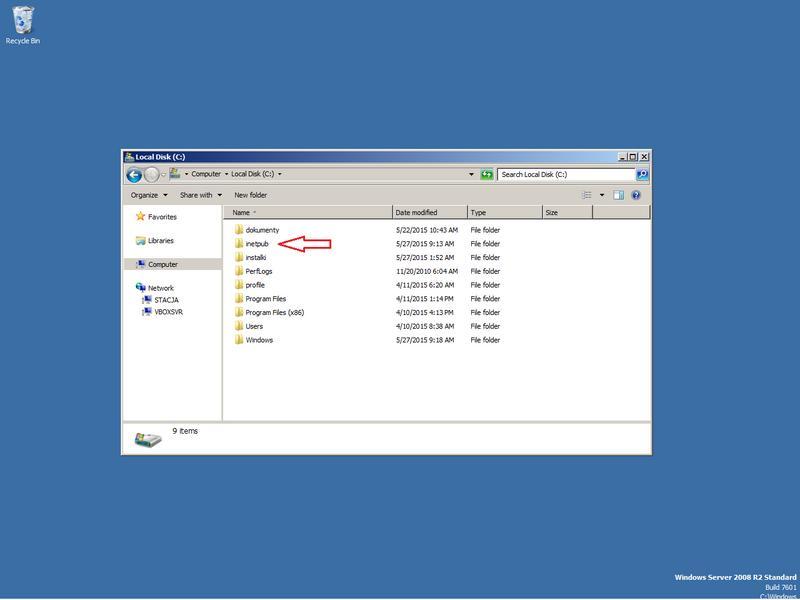Open the Recycle Bin desktop icon
This screenshot has height=600, width=800.
pyautogui.click(x=23, y=24)
